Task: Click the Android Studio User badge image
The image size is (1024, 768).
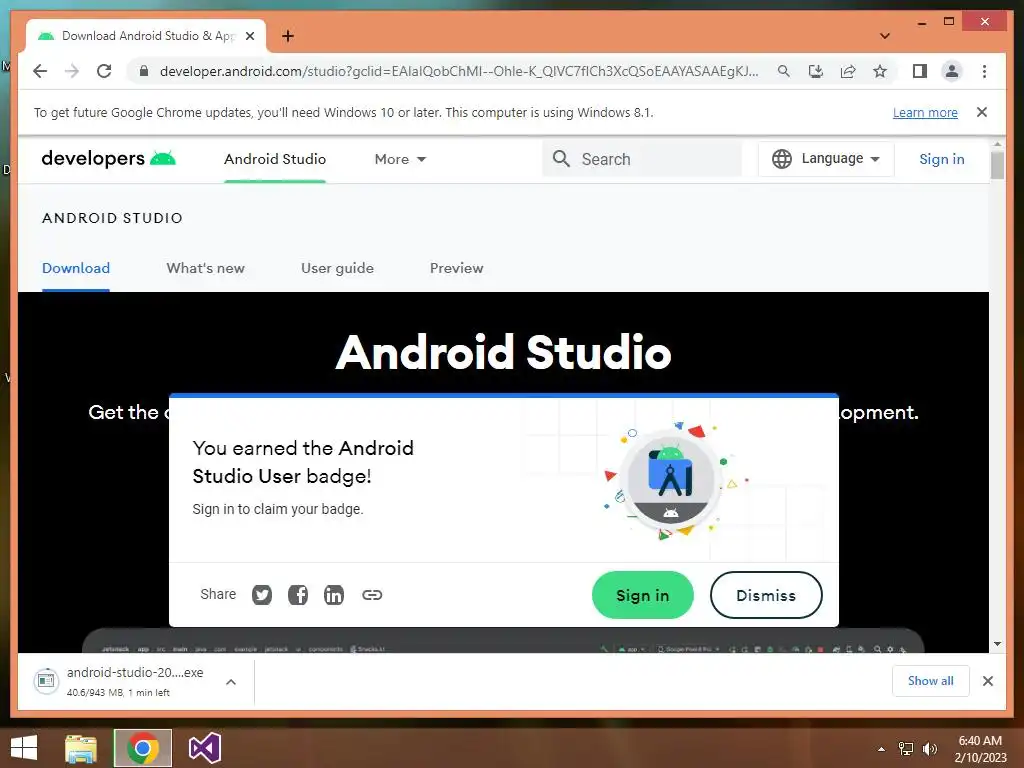Action: coord(671,480)
